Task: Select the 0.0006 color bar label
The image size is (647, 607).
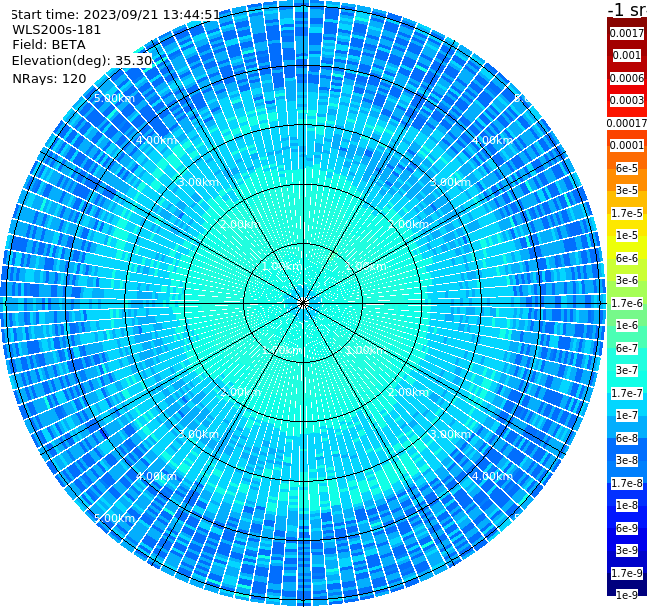Action: point(627,78)
